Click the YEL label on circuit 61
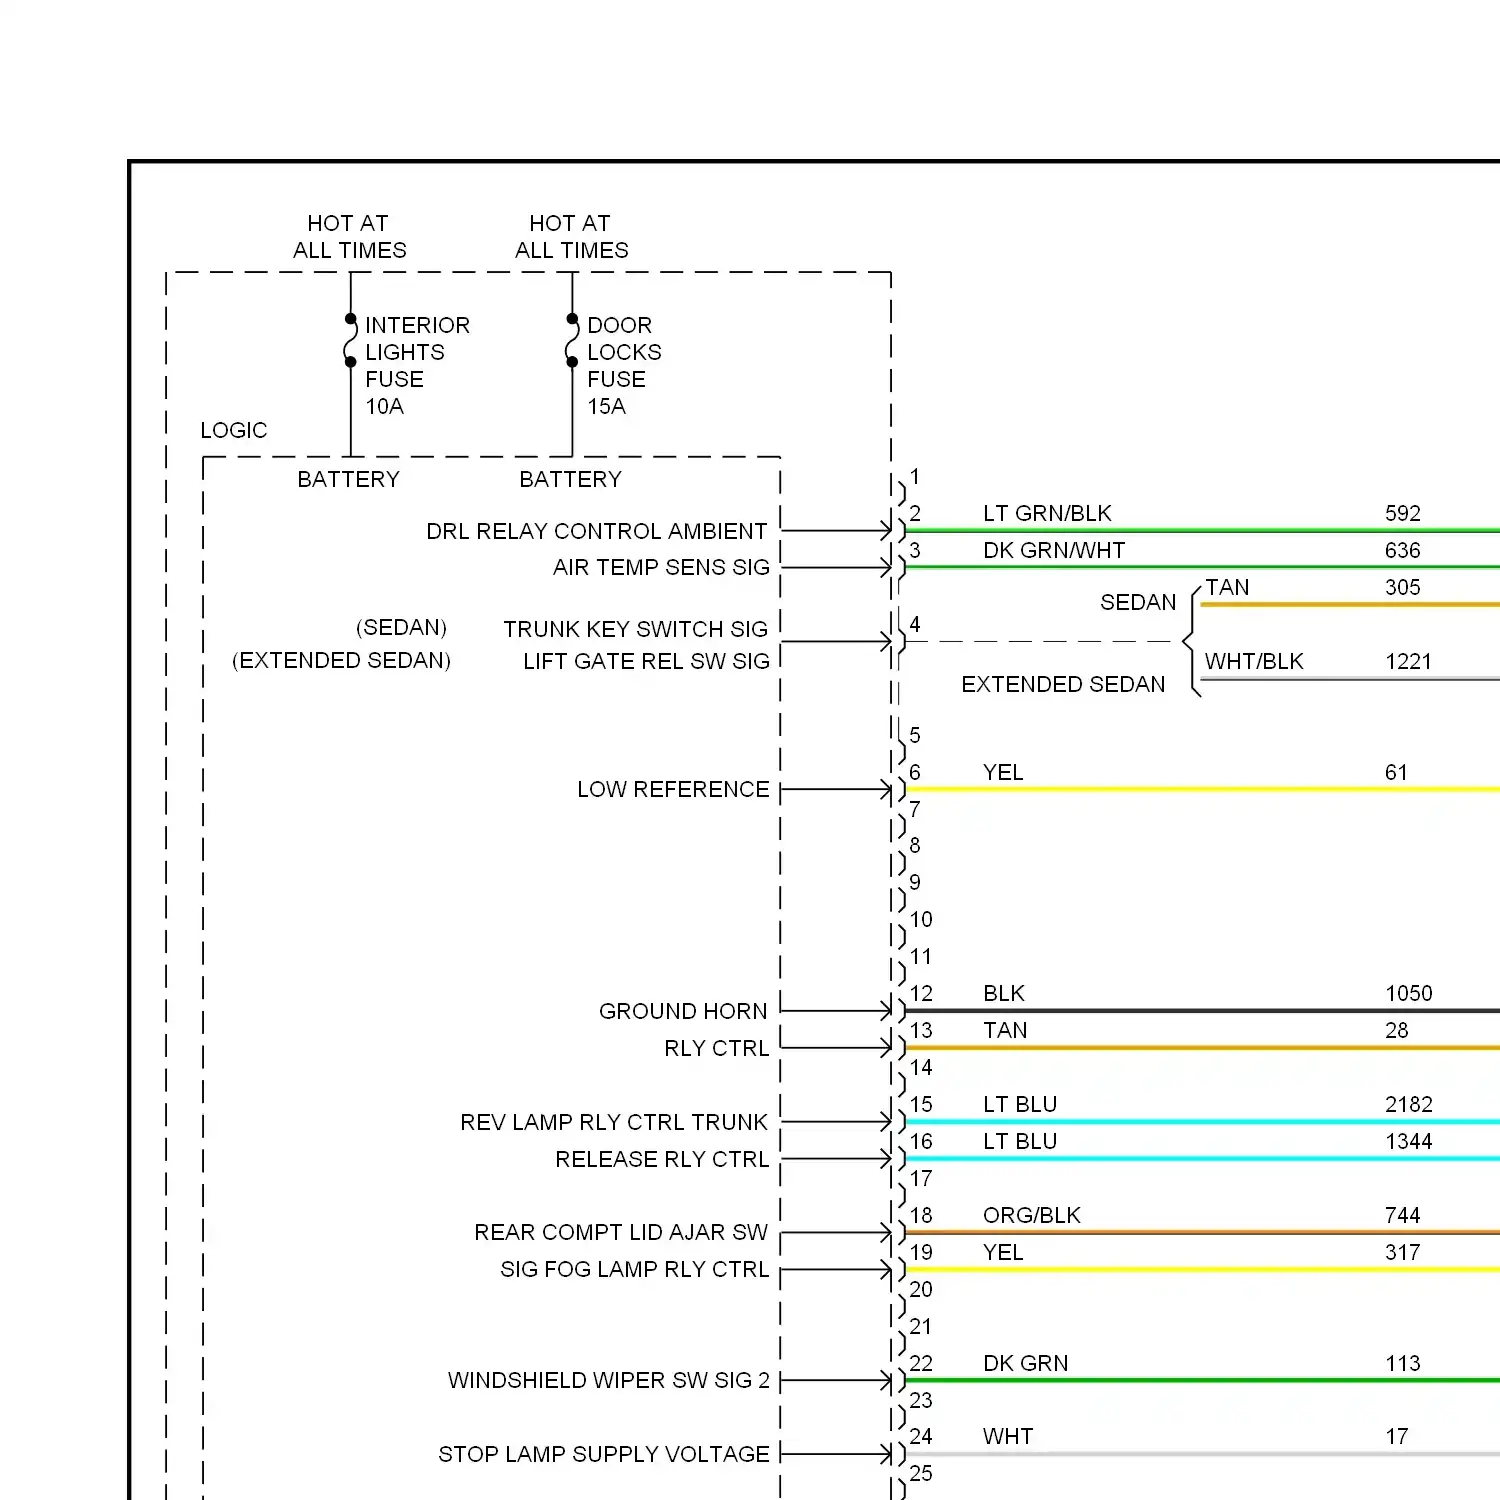 1003,772
